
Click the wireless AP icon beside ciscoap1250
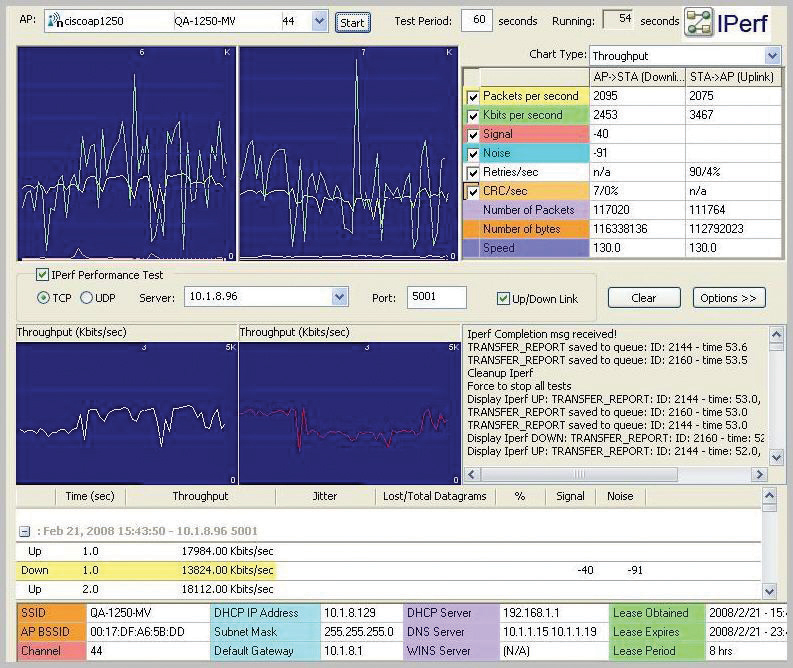(56, 21)
